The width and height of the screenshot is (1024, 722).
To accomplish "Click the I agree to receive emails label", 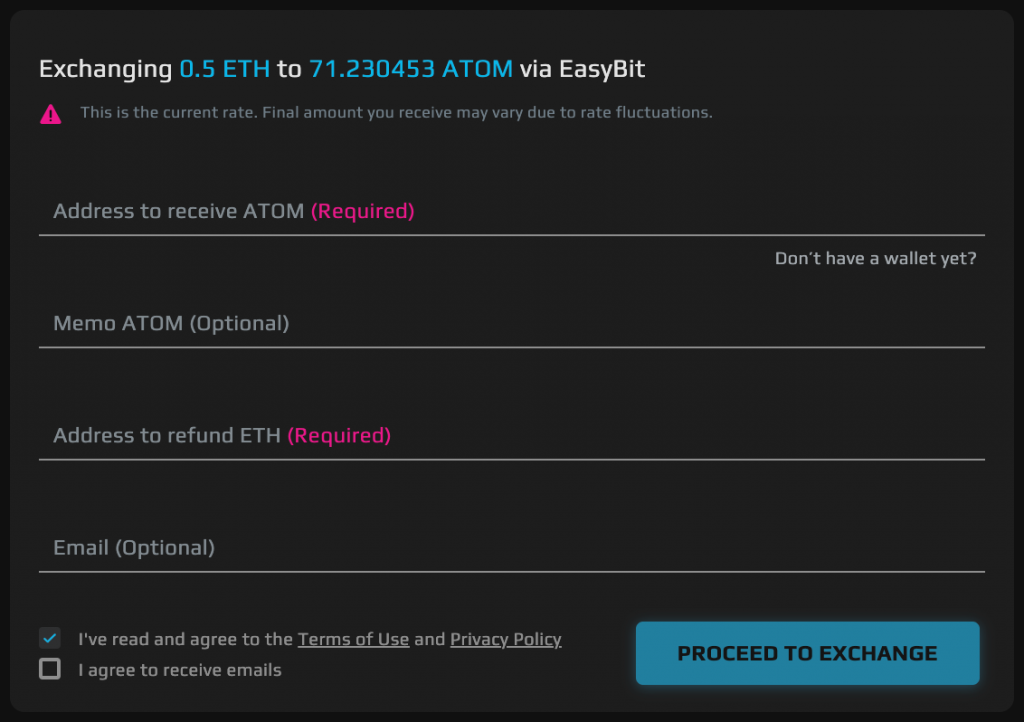I will point(180,670).
